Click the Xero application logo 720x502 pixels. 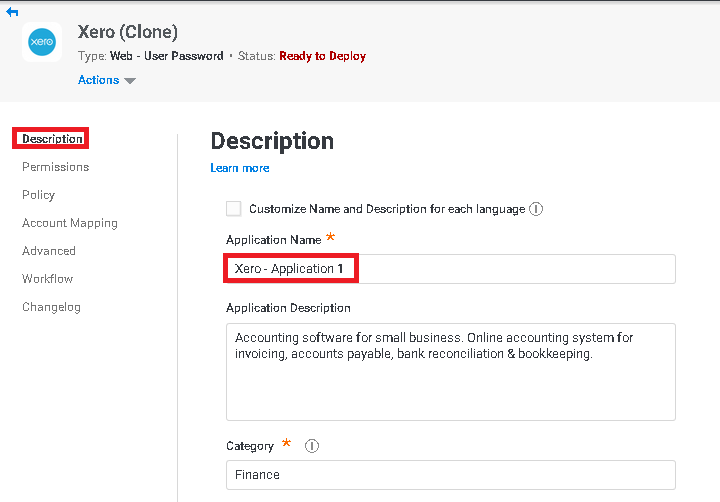click(42, 42)
